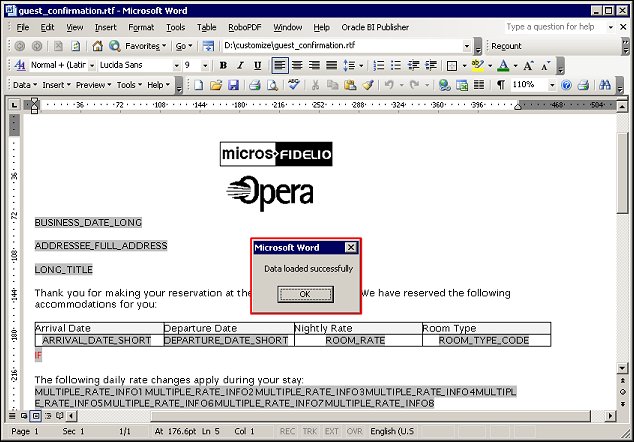Click the Save icon
Screen dimensions: 634x442
233,85
